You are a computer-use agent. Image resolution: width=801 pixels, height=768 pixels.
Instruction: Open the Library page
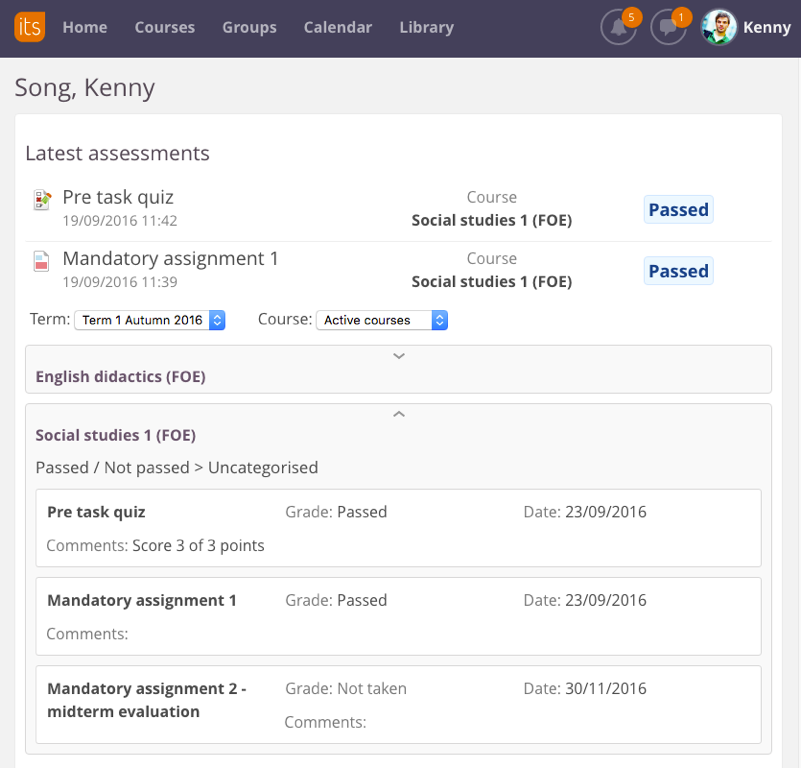click(426, 28)
